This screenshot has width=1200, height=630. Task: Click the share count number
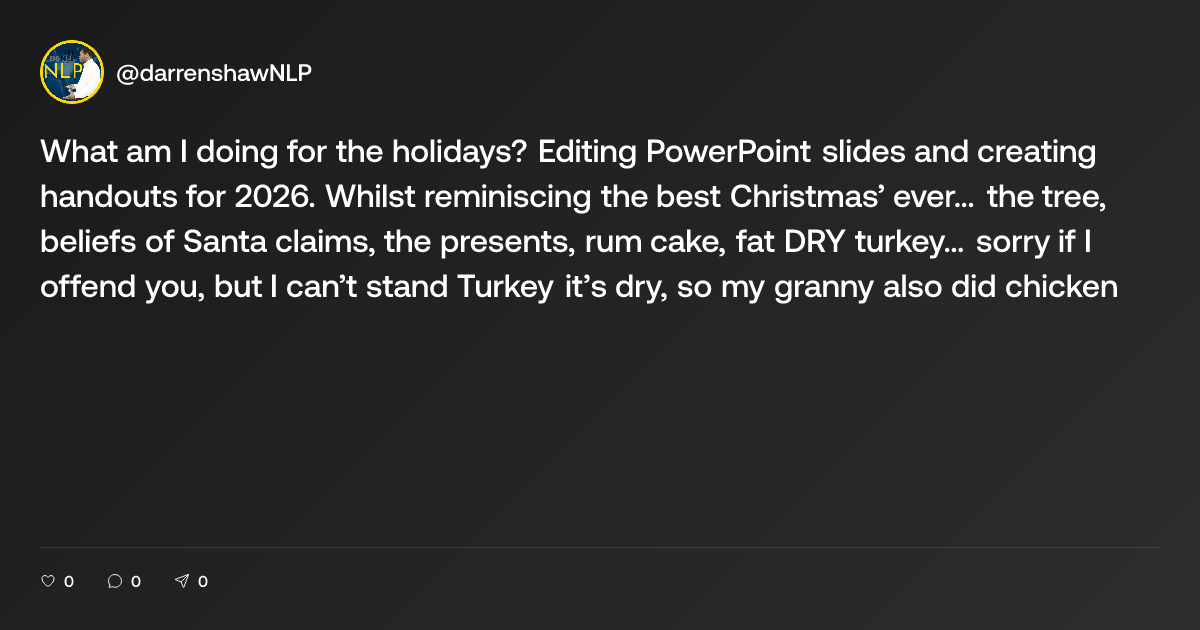click(x=203, y=581)
